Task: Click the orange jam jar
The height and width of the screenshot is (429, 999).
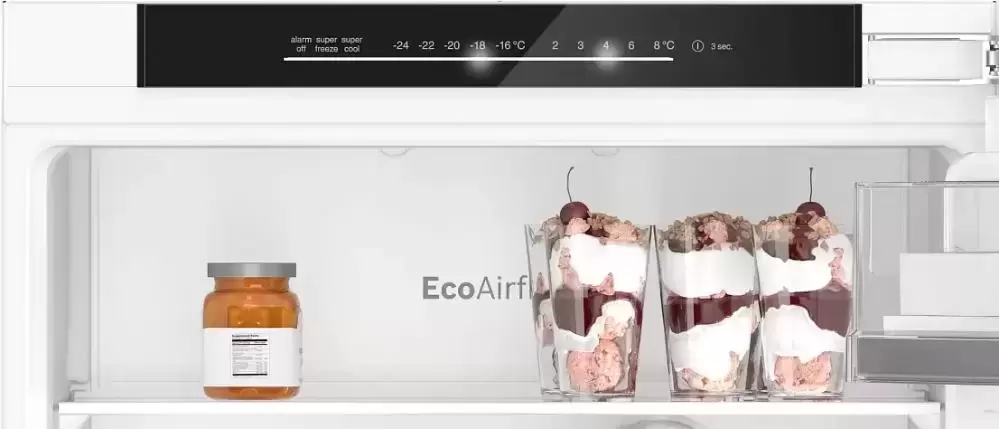Action: tap(252, 330)
